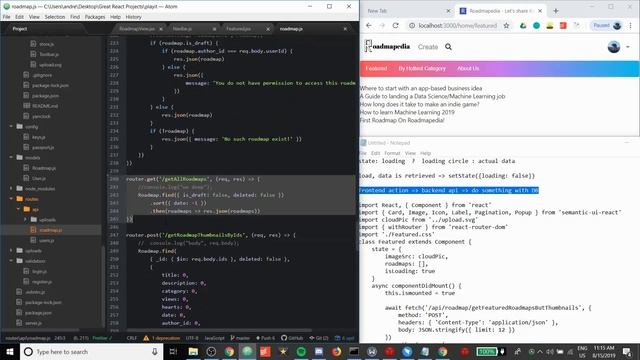Open Firefox from the taskbar
This screenshot has width=640, height=360.
coord(337,351)
